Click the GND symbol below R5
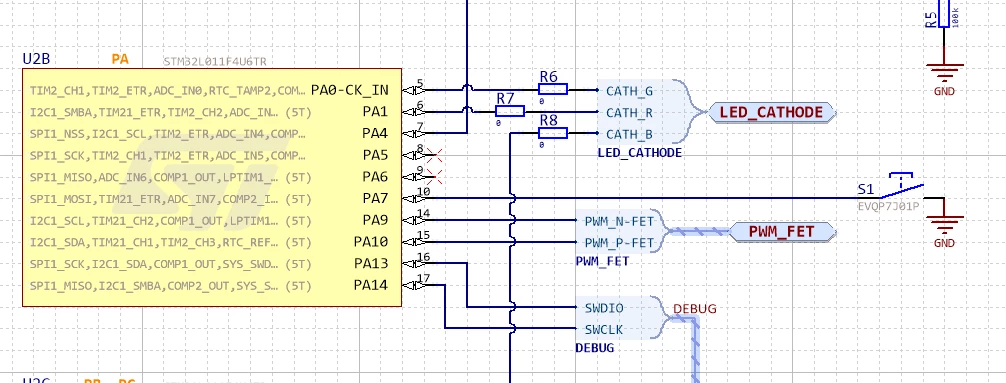This screenshot has width=1006, height=383. click(x=944, y=72)
